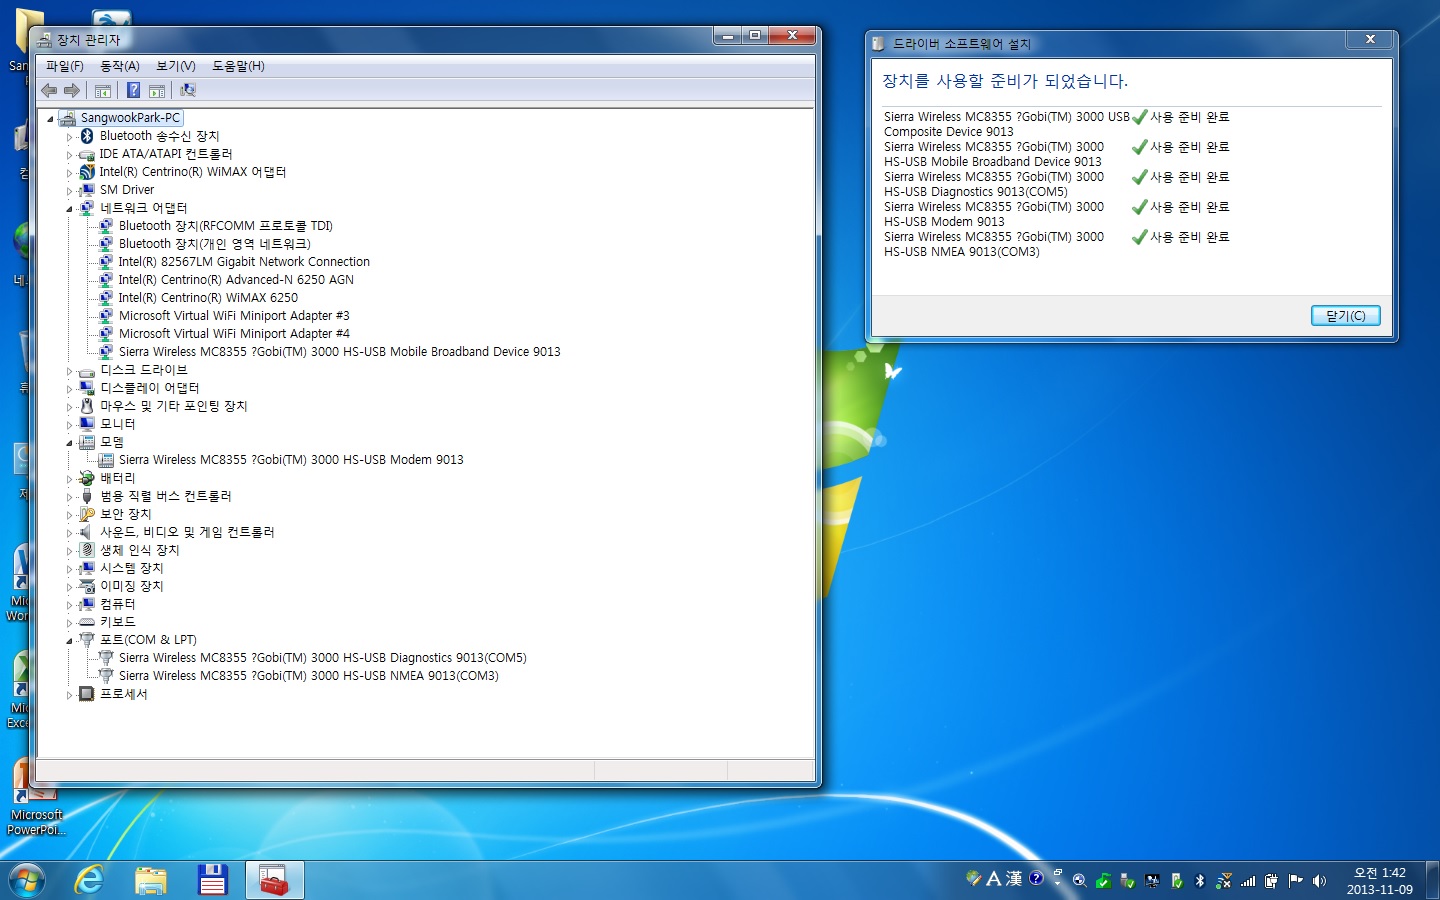This screenshot has height=900, width=1440.
Task: Expand the Bluetooth 송수신 장치 category
Action: tap(70, 137)
